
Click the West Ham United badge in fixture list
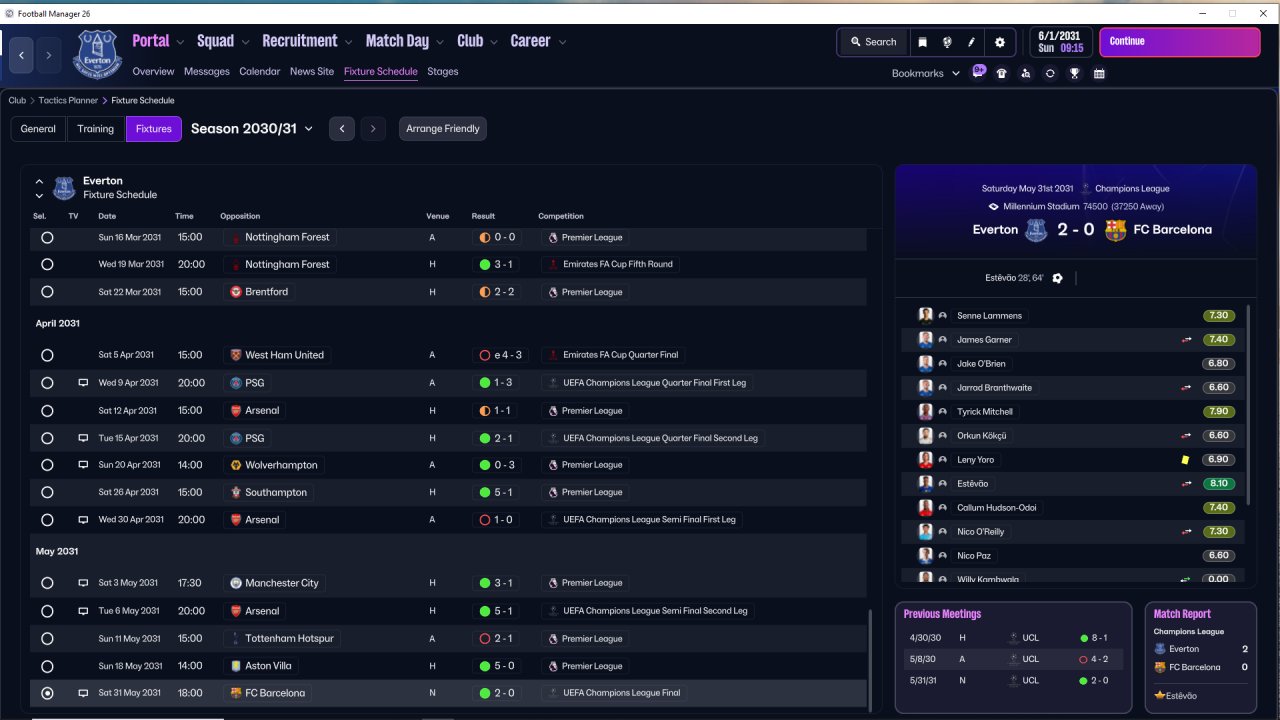pos(236,355)
